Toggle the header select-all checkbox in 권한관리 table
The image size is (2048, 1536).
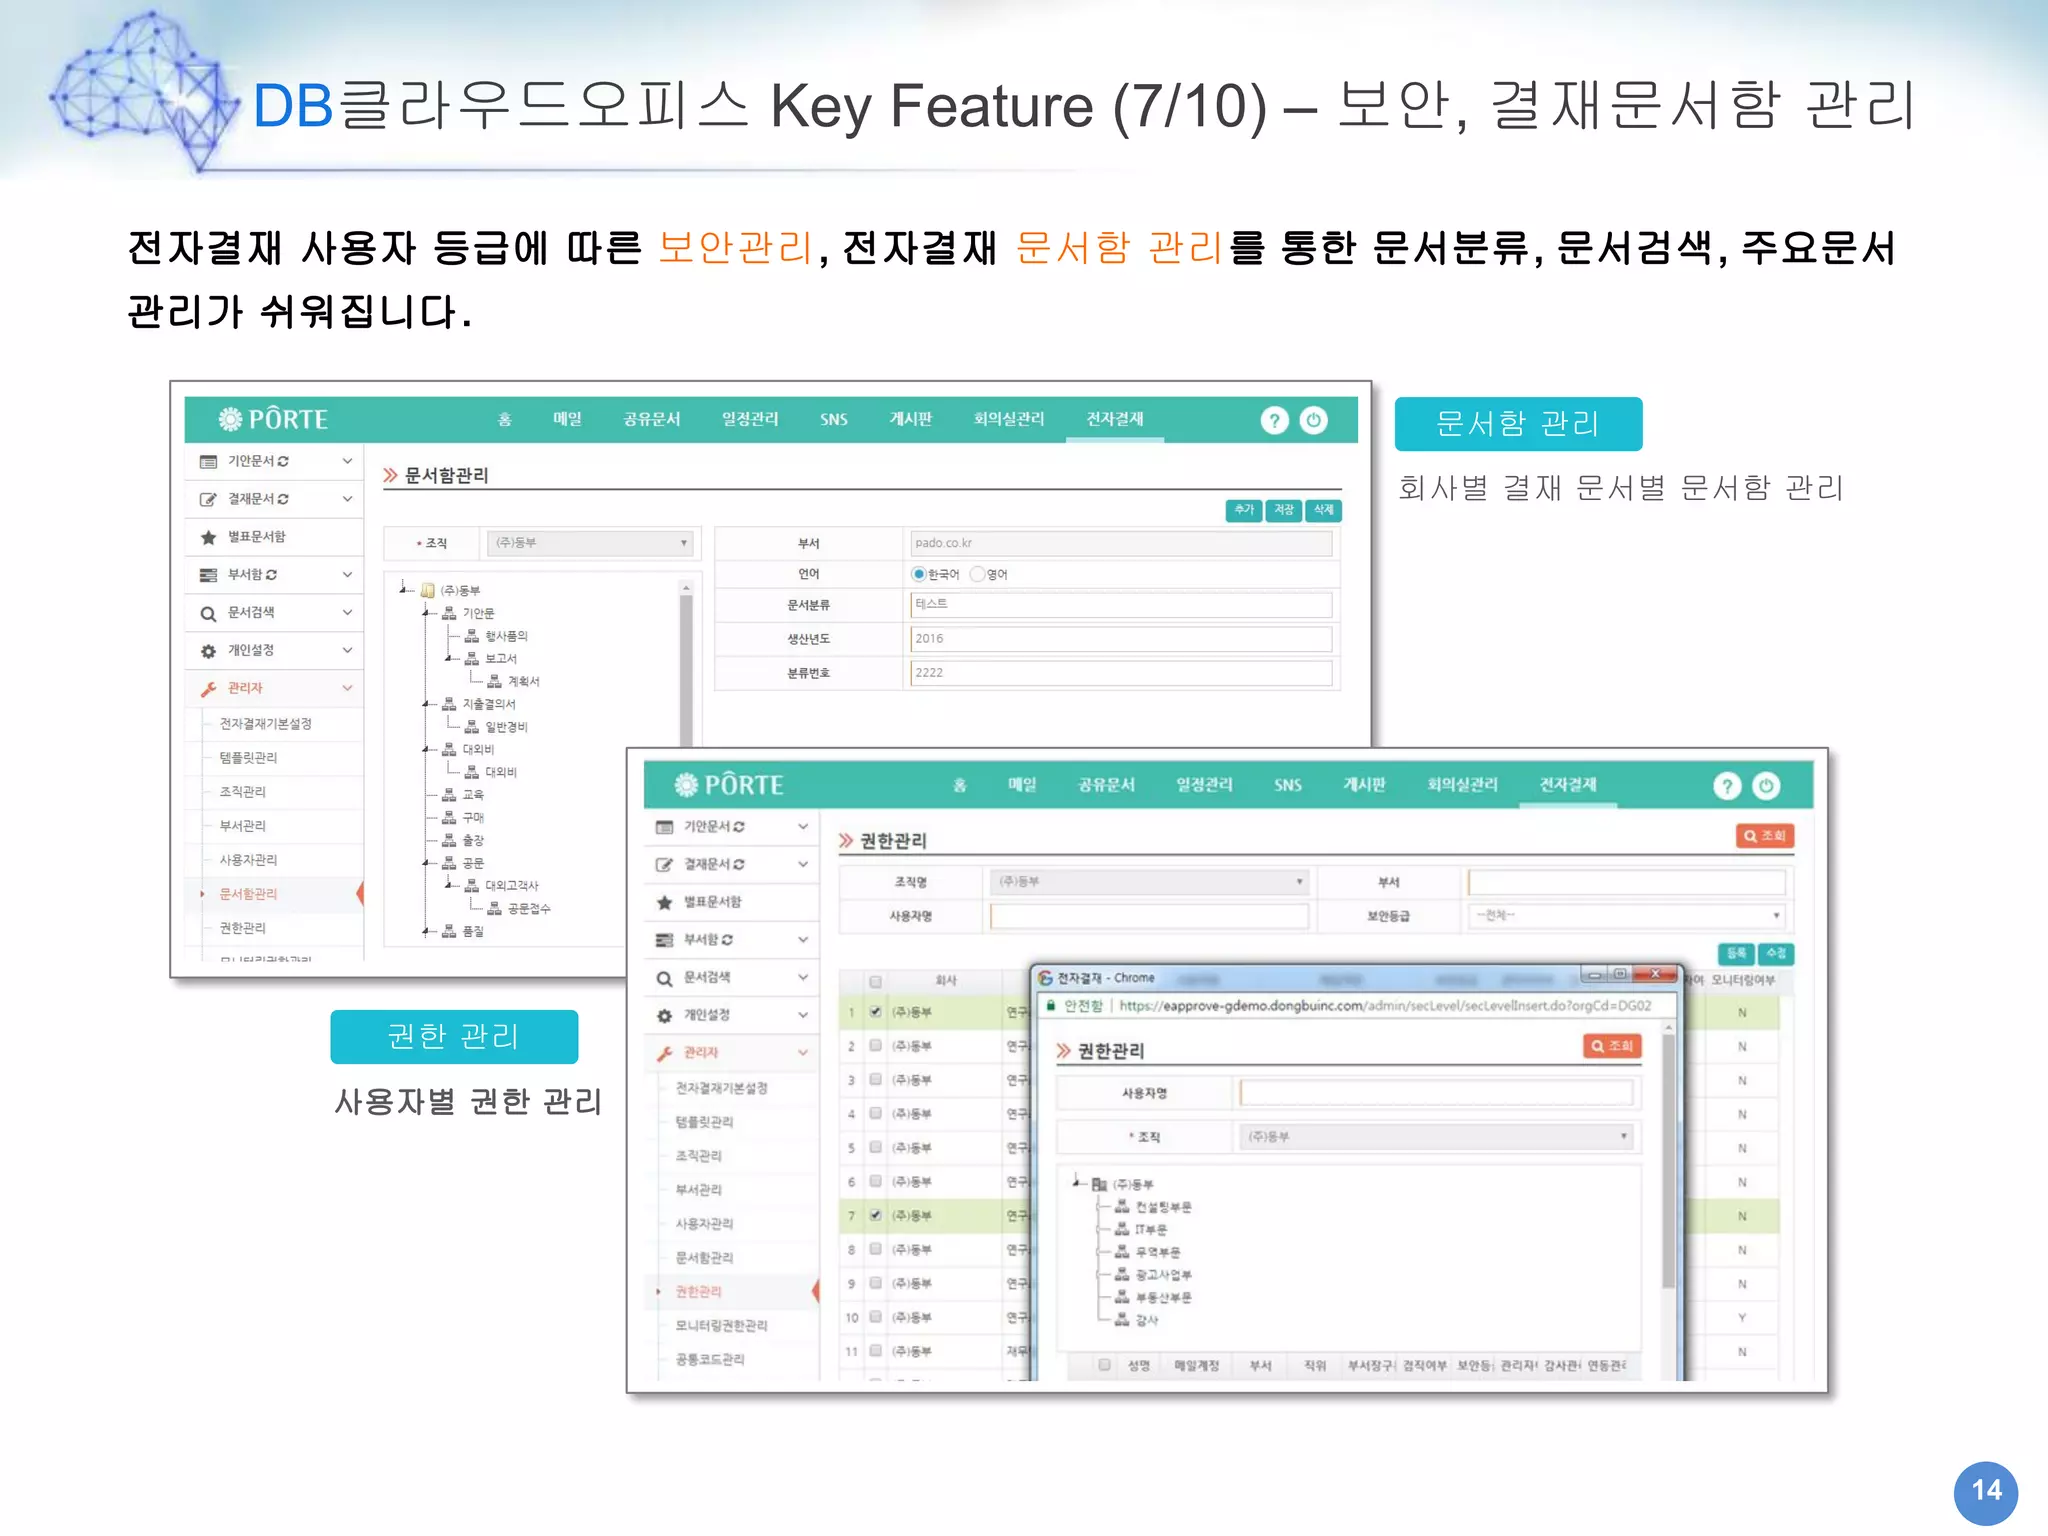(876, 981)
